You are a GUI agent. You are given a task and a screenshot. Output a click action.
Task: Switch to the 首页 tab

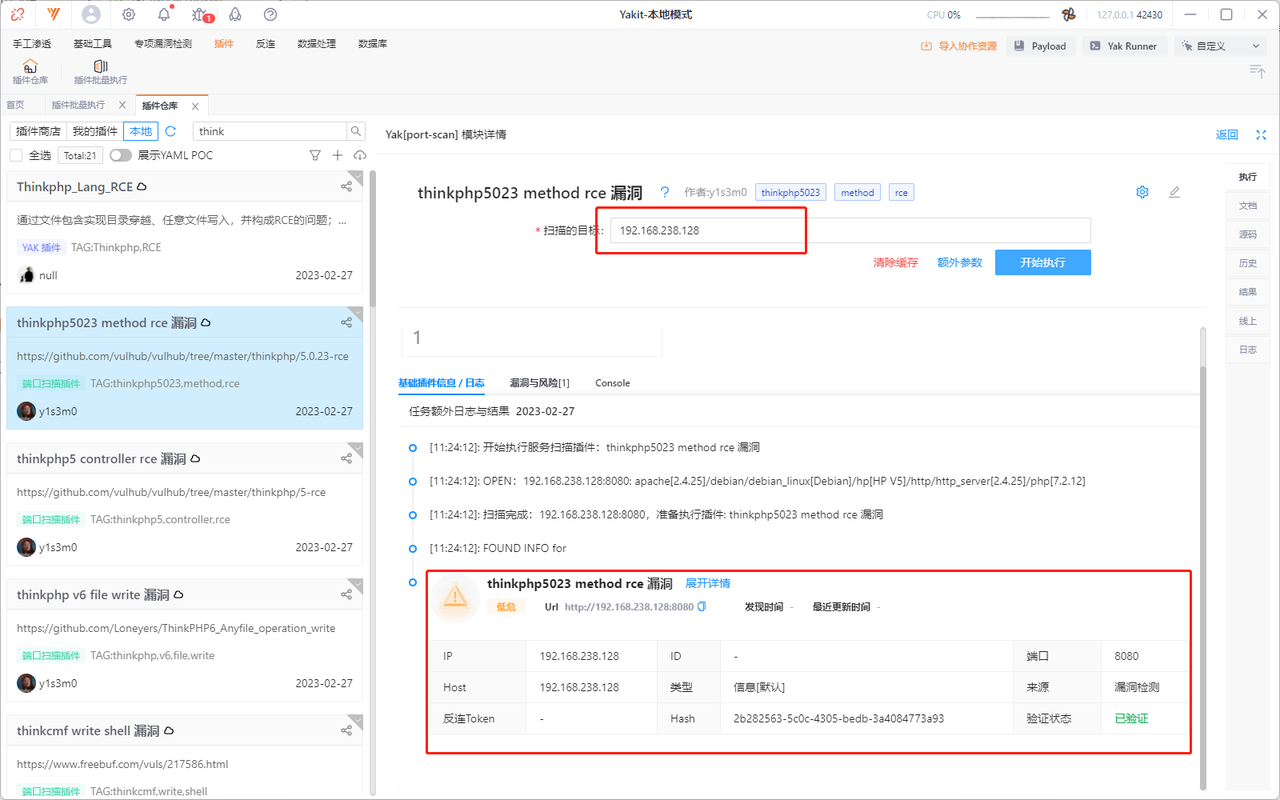pyautogui.click(x=15, y=105)
